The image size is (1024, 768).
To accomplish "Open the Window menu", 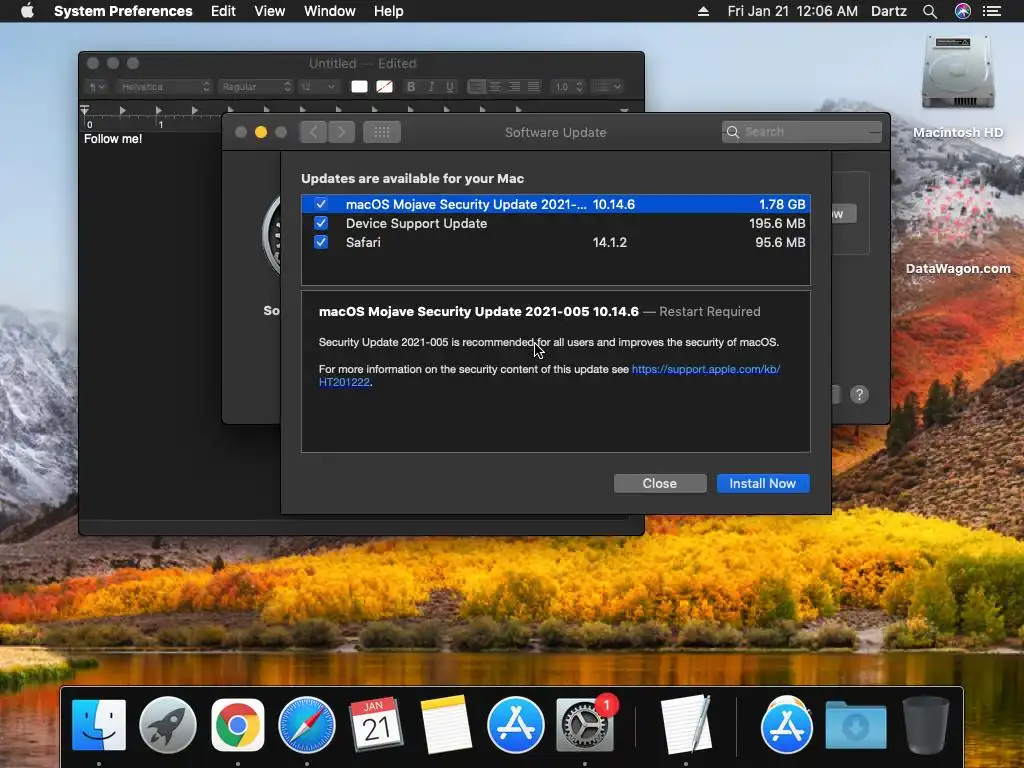I will (x=330, y=11).
